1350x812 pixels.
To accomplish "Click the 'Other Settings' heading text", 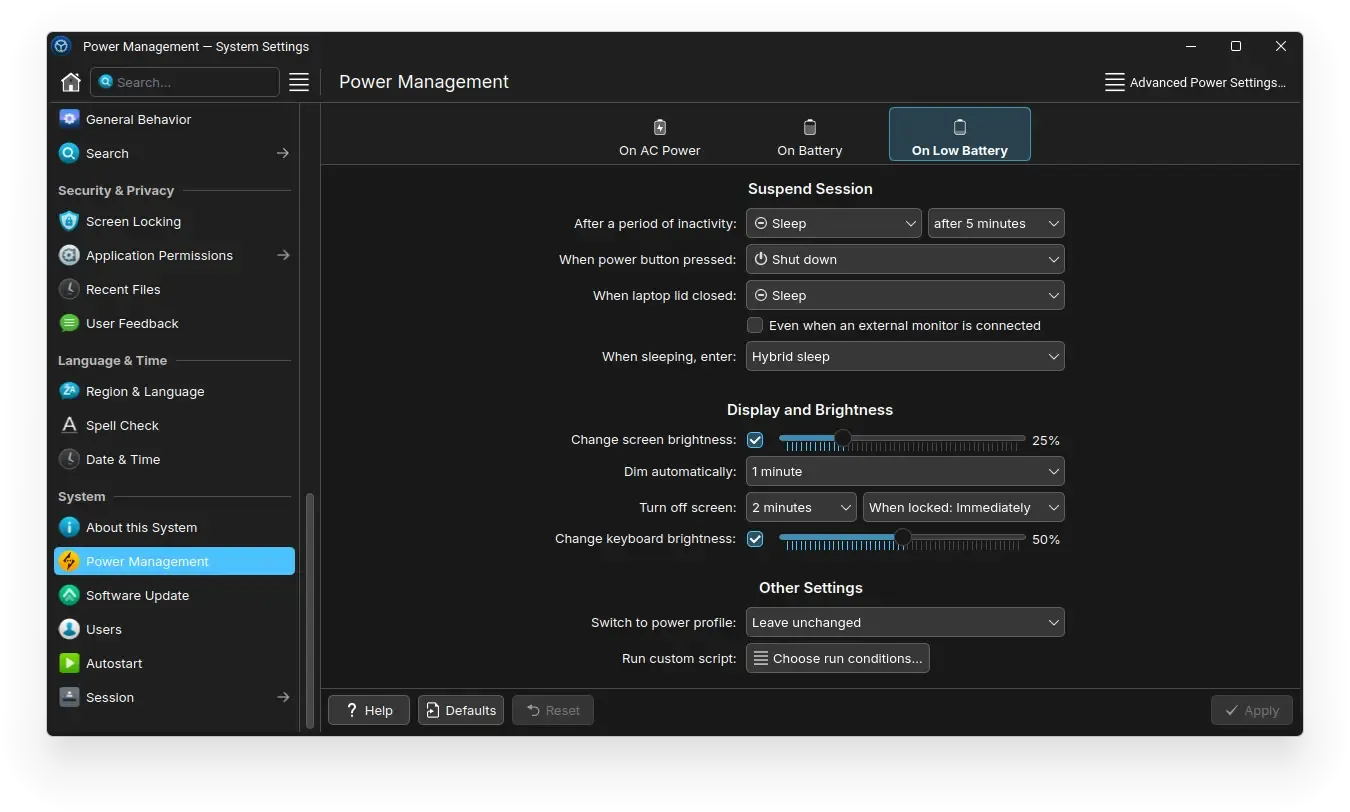I will pyautogui.click(x=810, y=587).
